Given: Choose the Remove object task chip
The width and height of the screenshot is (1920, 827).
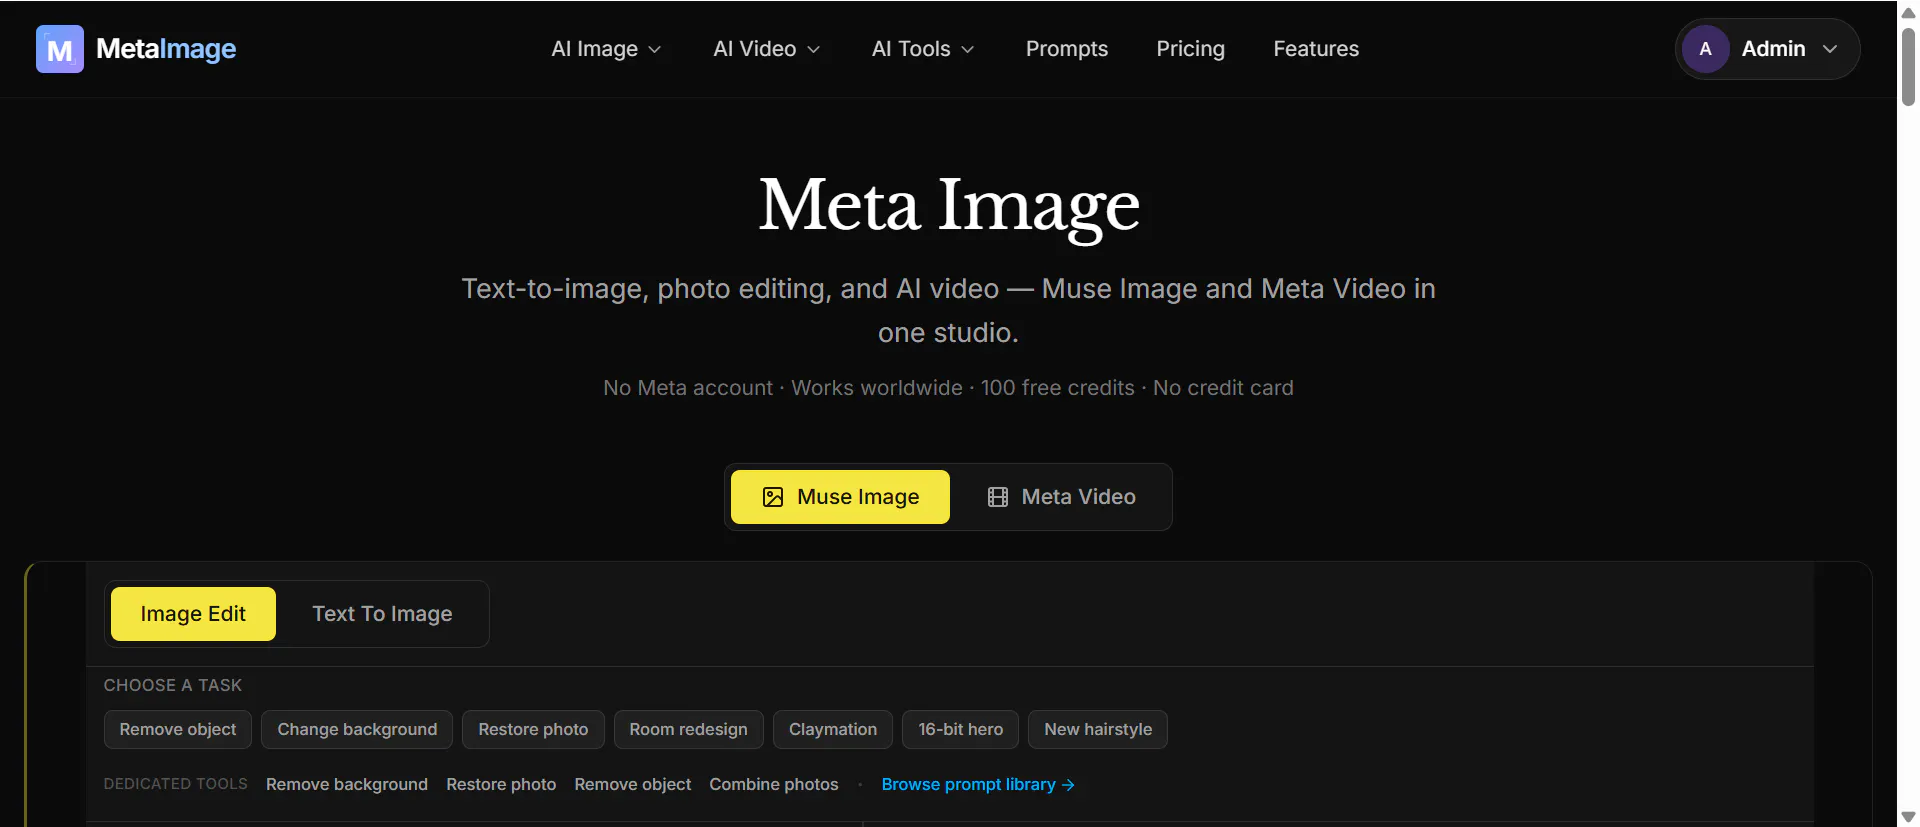Looking at the screenshot, I should coord(178,730).
